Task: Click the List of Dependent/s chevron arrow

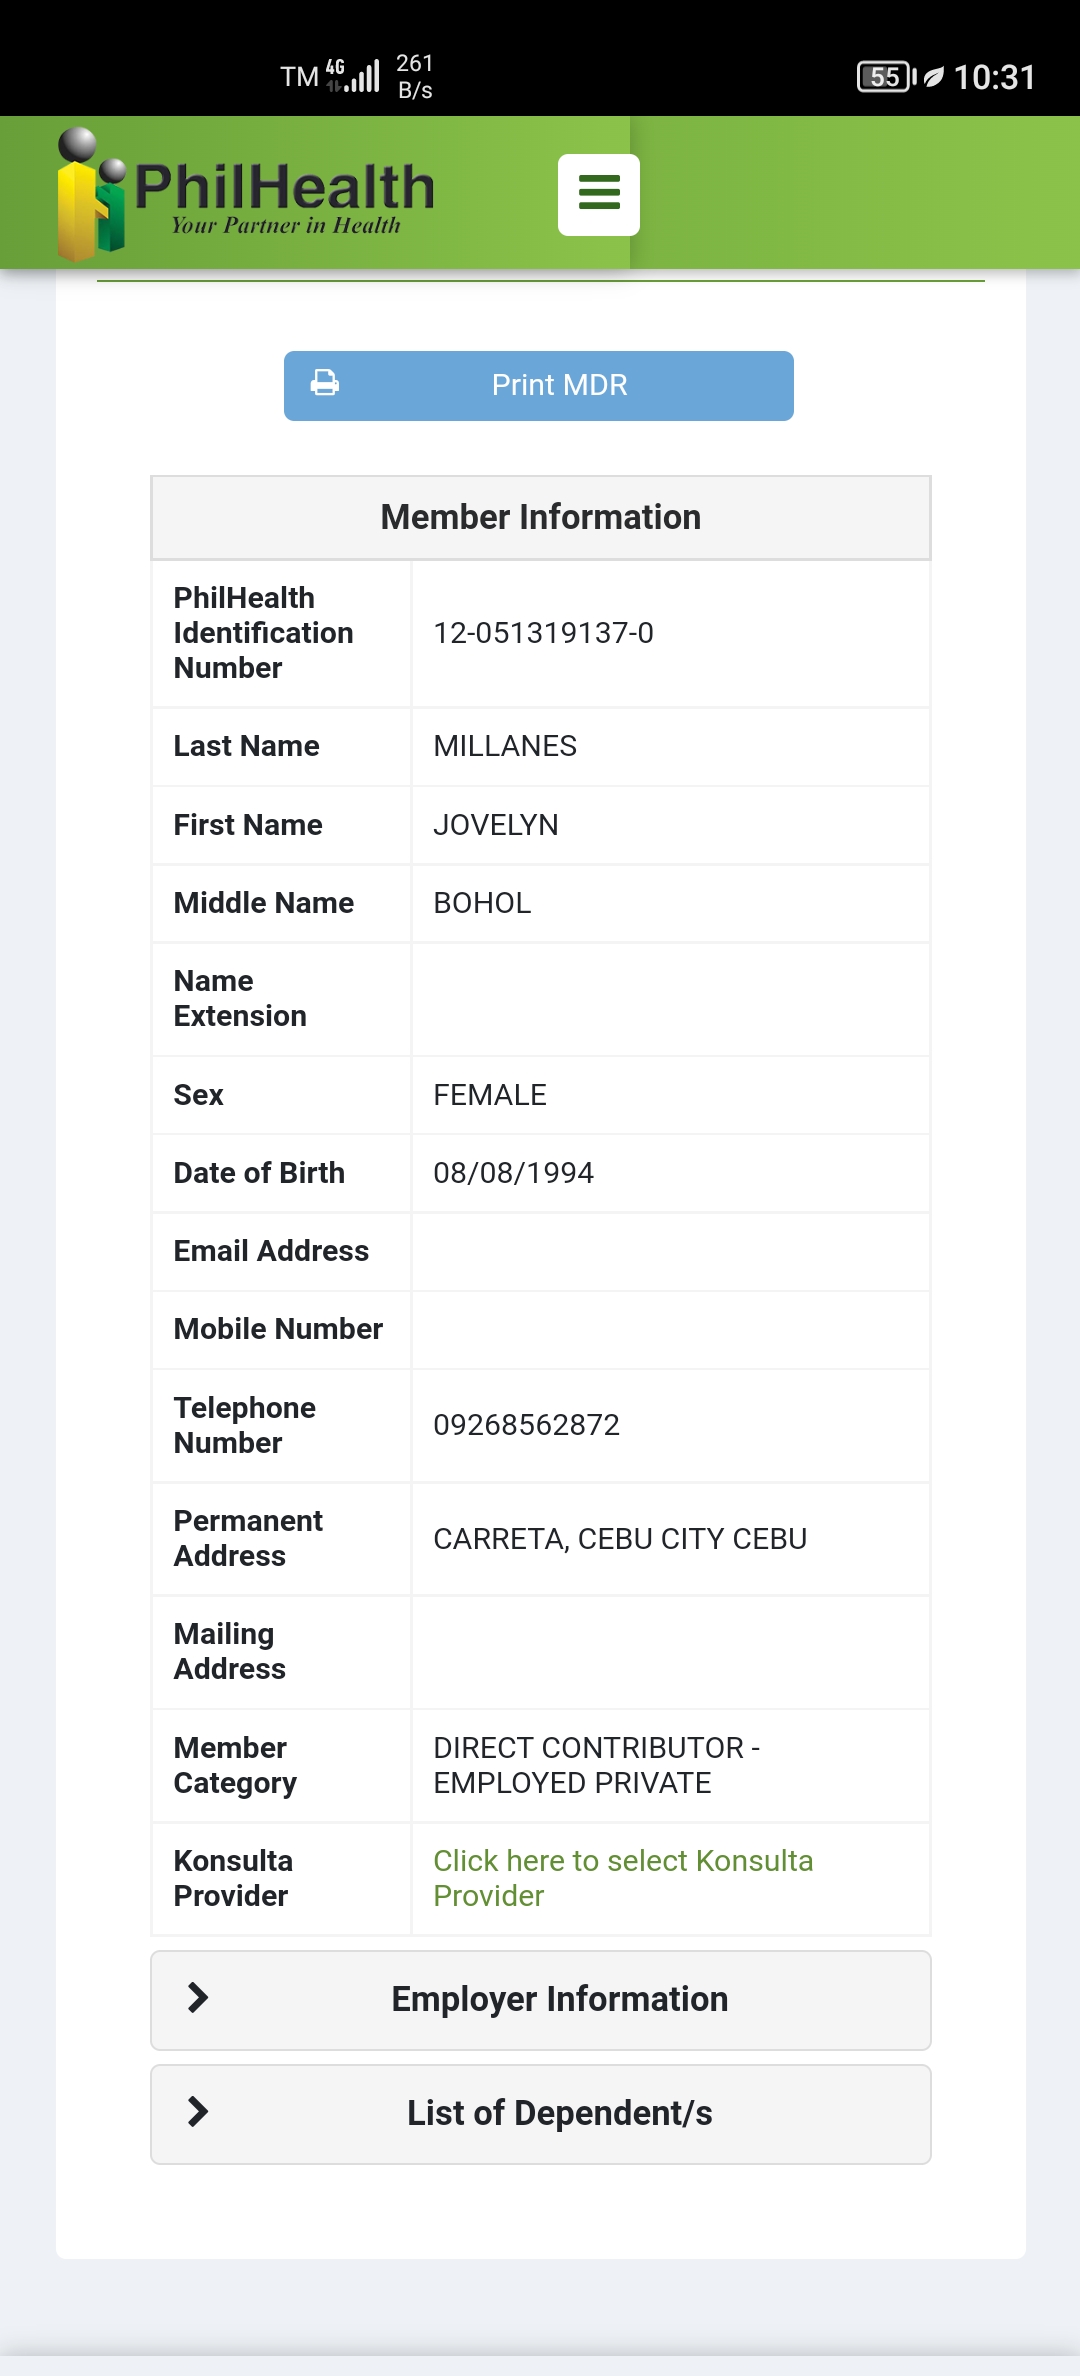Action: (x=198, y=2112)
